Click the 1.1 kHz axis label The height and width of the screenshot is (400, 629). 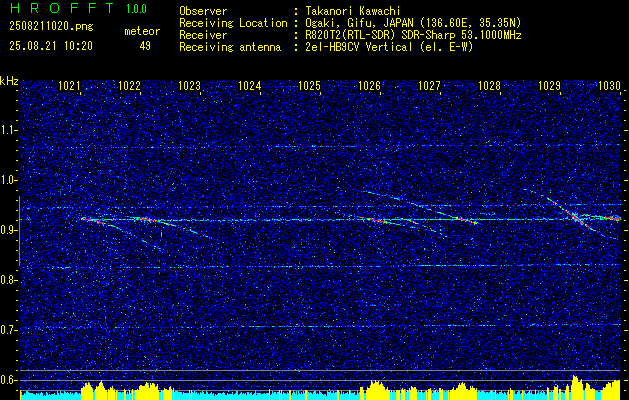pyautogui.click(x=8, y=130)
